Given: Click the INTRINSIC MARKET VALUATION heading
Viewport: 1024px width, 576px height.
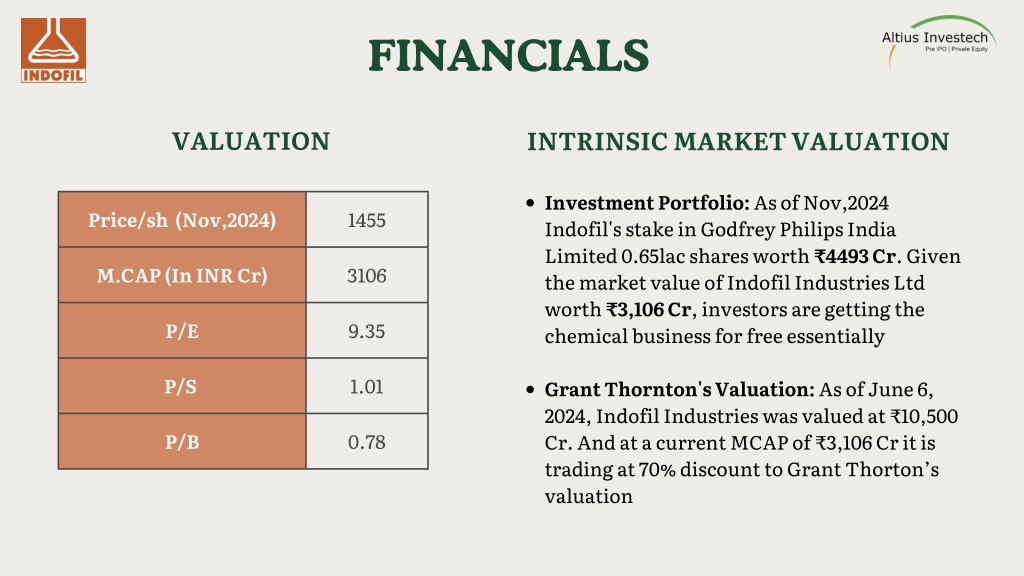Looking at the screenshot, I should click(738, 142).
